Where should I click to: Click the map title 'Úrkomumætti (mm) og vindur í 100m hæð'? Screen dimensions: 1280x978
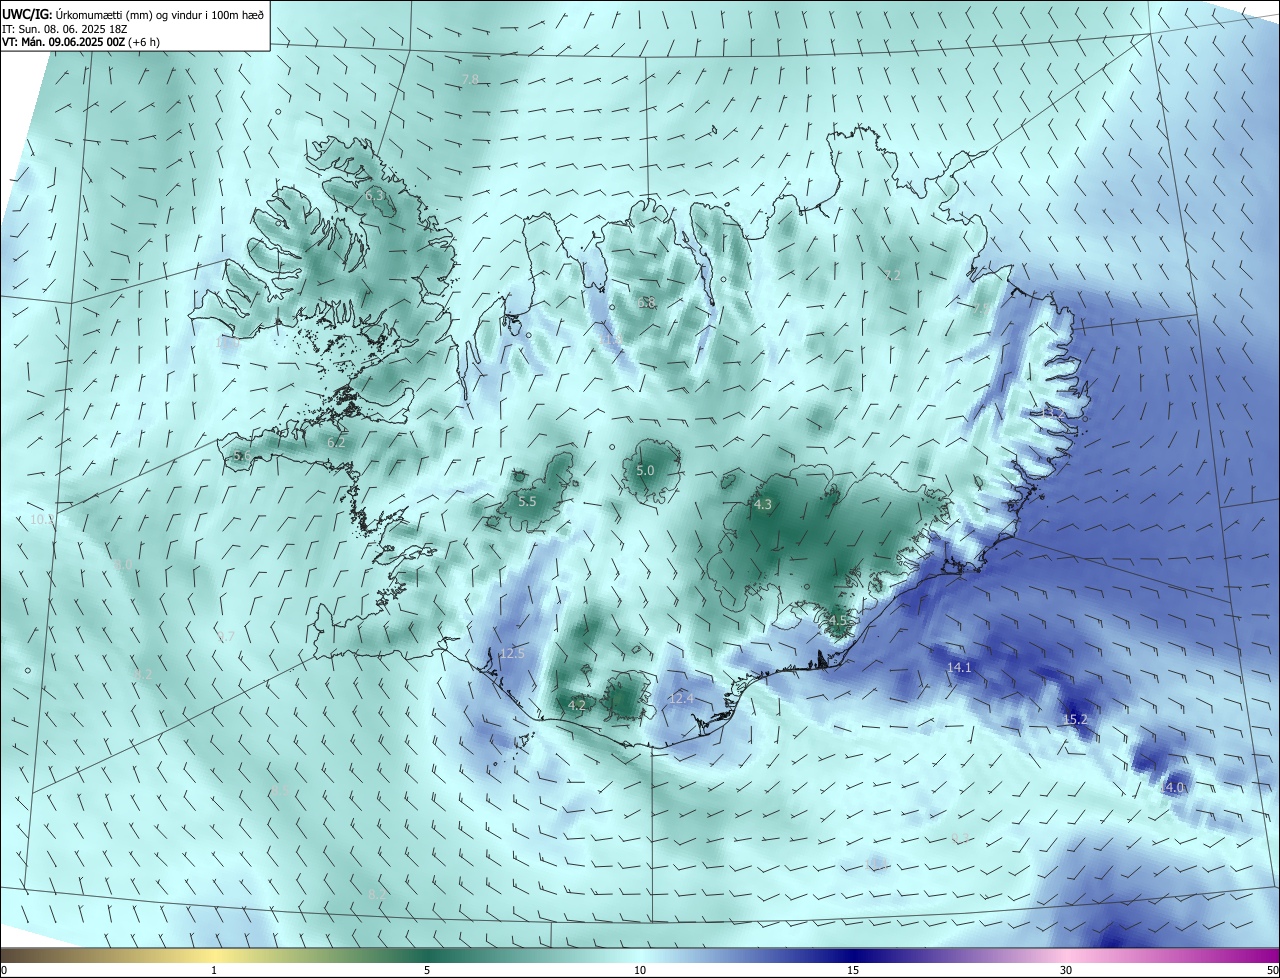pyautogui.click(x=161, y=14)
